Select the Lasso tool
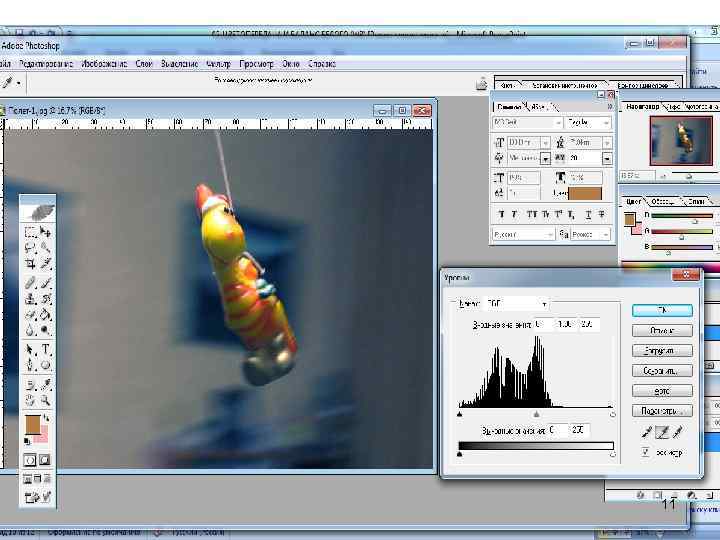The width and height of the screenshot is (720, 540). (30, 248)
